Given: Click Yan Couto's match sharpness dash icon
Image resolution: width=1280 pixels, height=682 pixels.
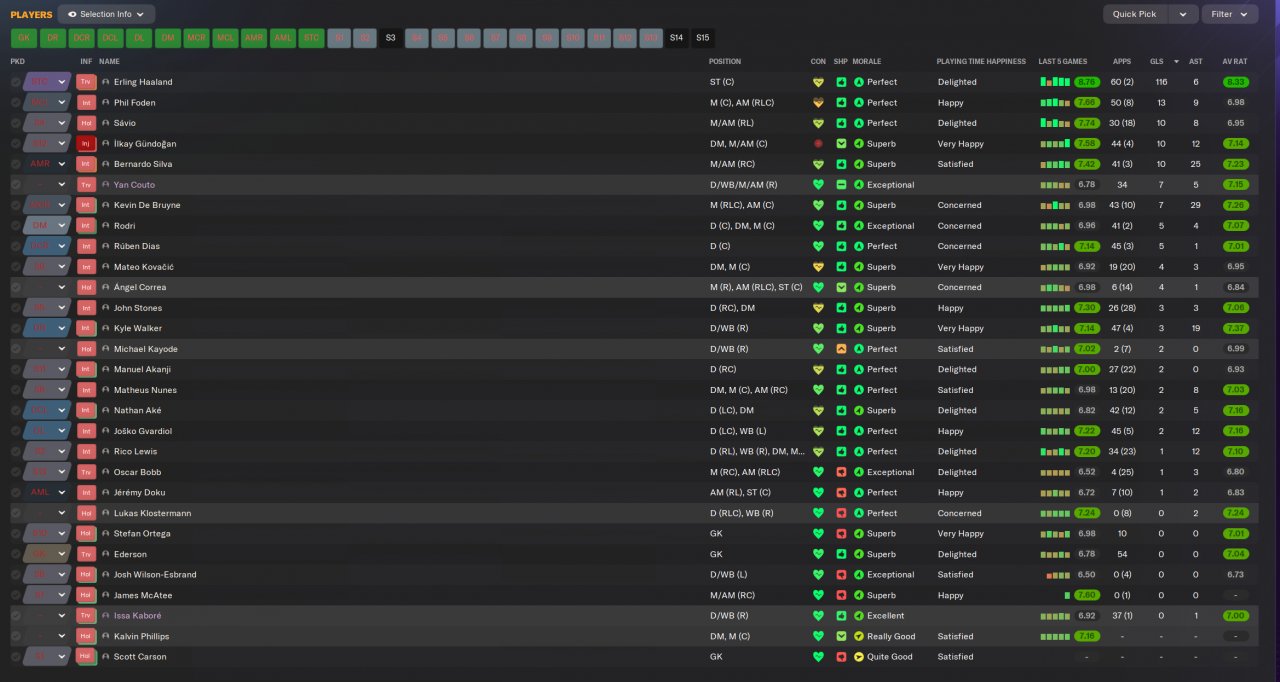Looking at the screenshot, I should 841,185.
